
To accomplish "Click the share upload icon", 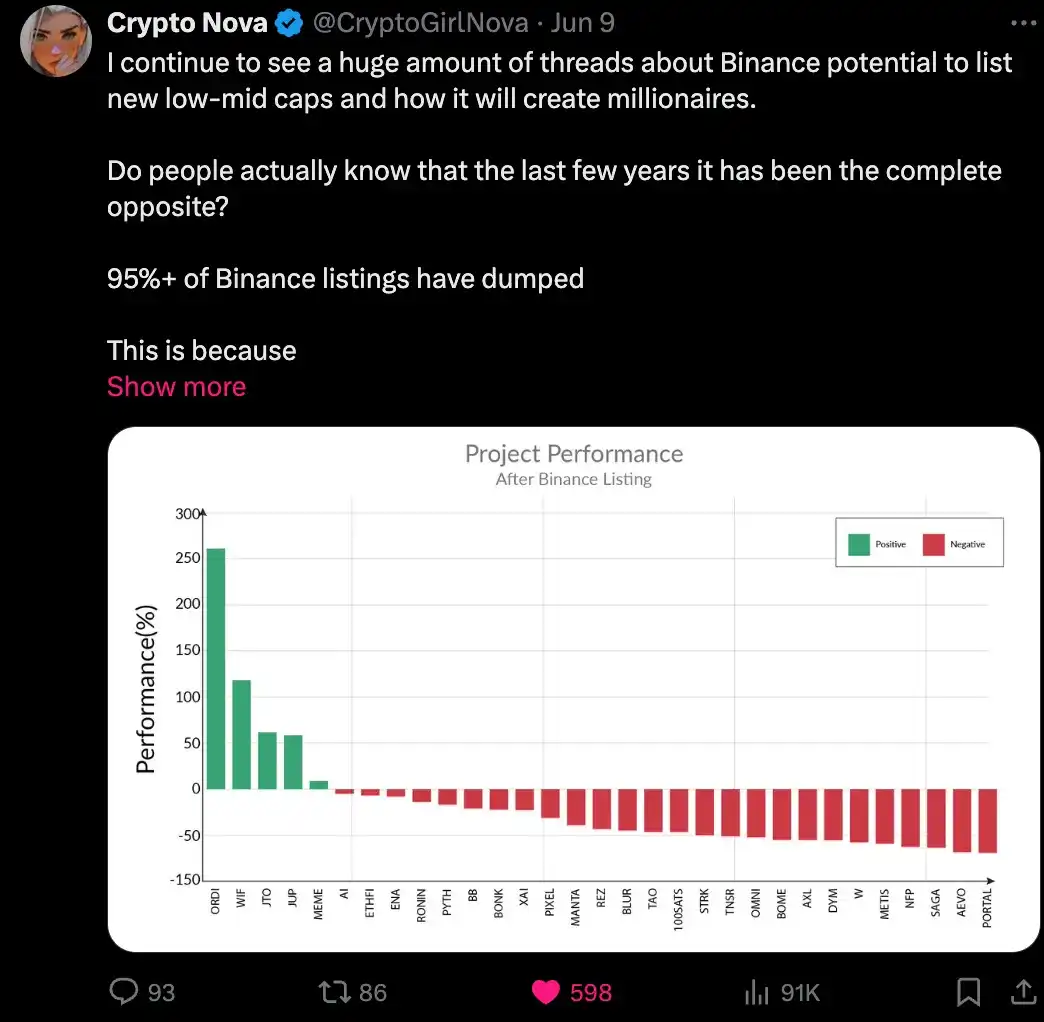I will 1022,991.
